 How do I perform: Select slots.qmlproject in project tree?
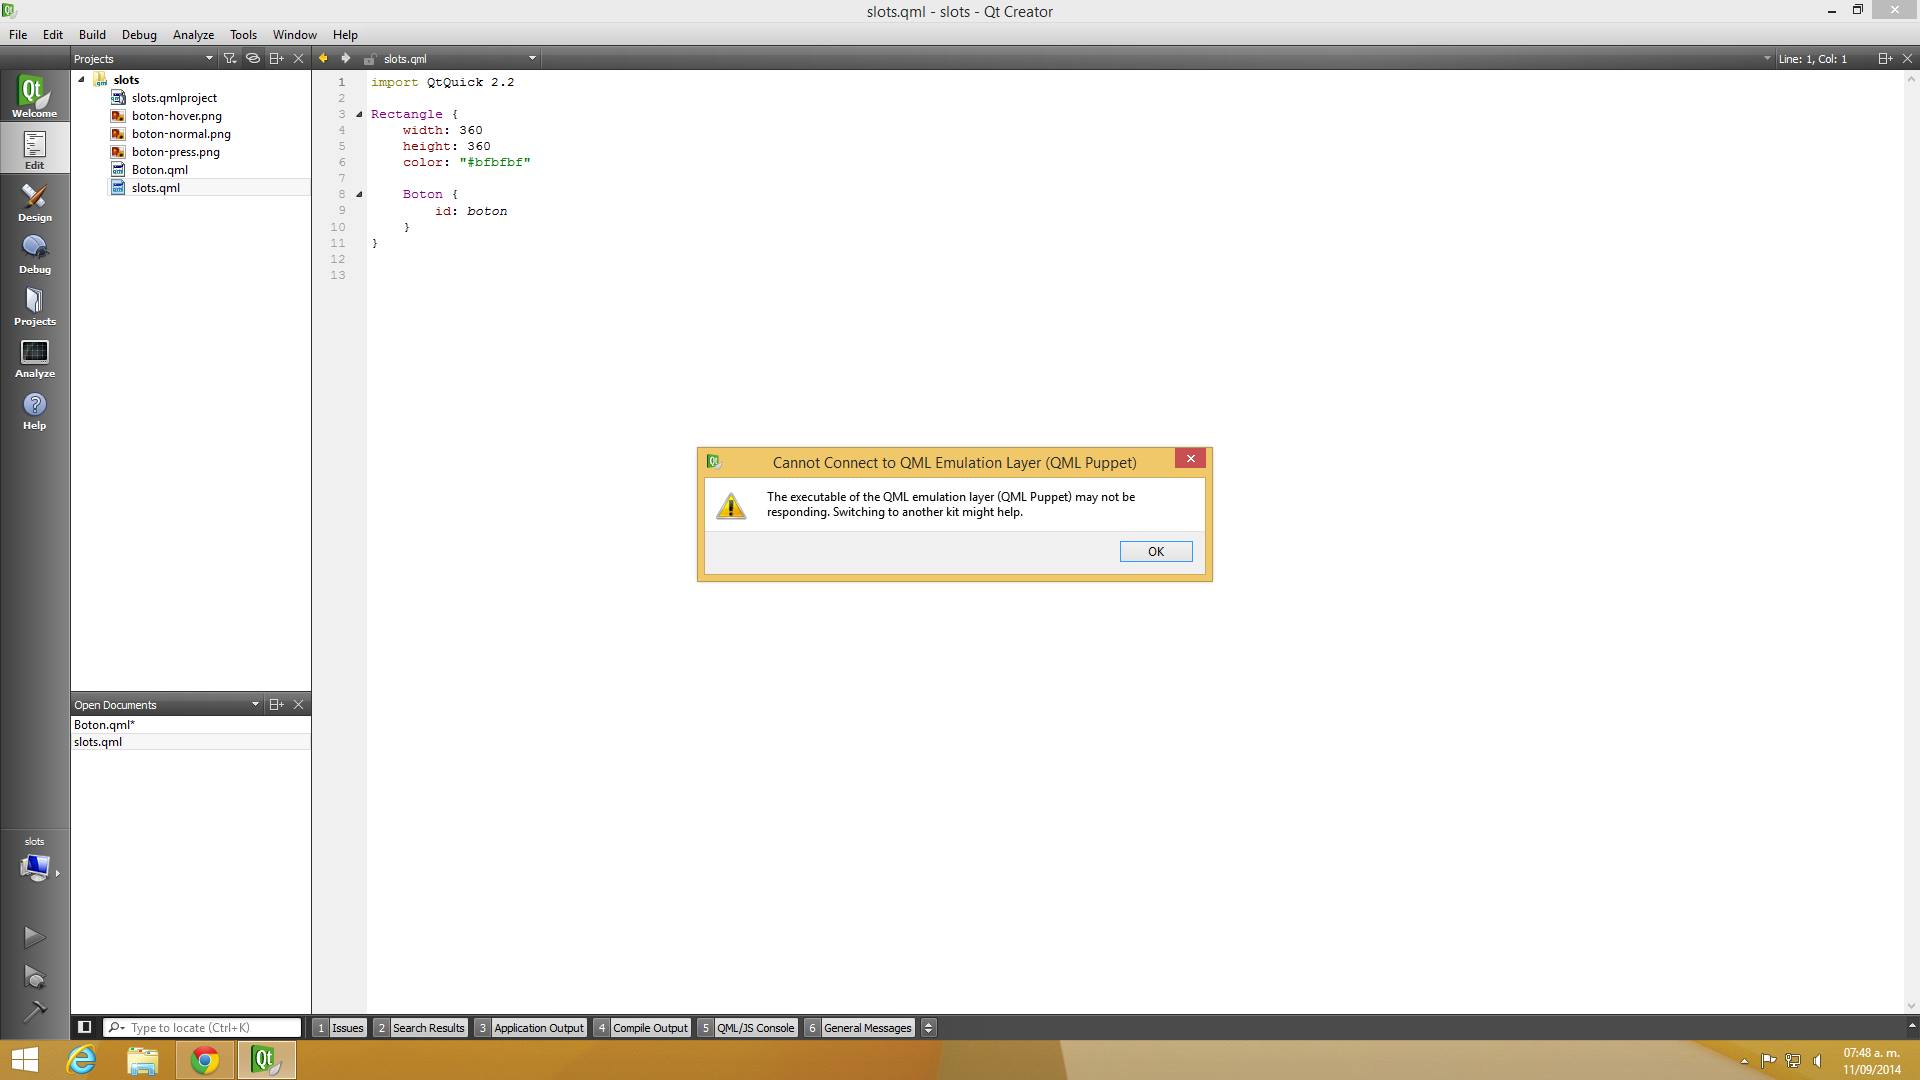(174, 98)
